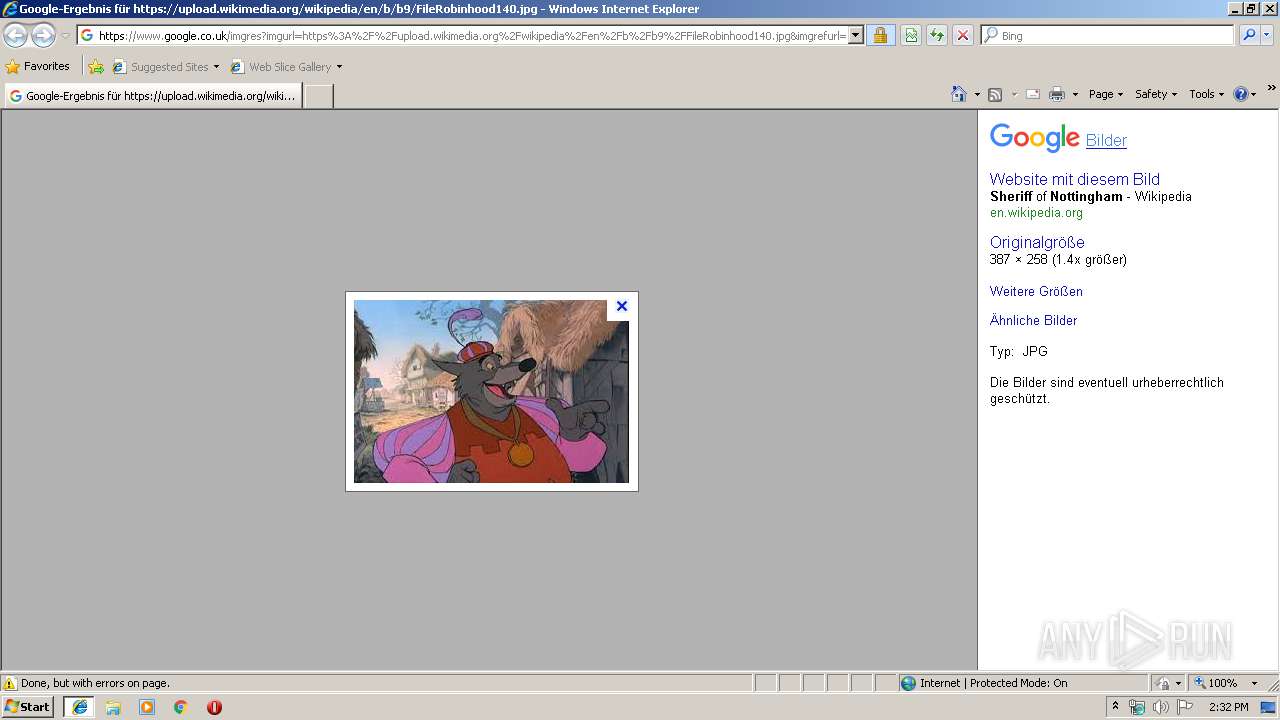This screenshot has height=720, width=1280.
Task: Click the 2:32 PM system clock
Action: 1228,707
